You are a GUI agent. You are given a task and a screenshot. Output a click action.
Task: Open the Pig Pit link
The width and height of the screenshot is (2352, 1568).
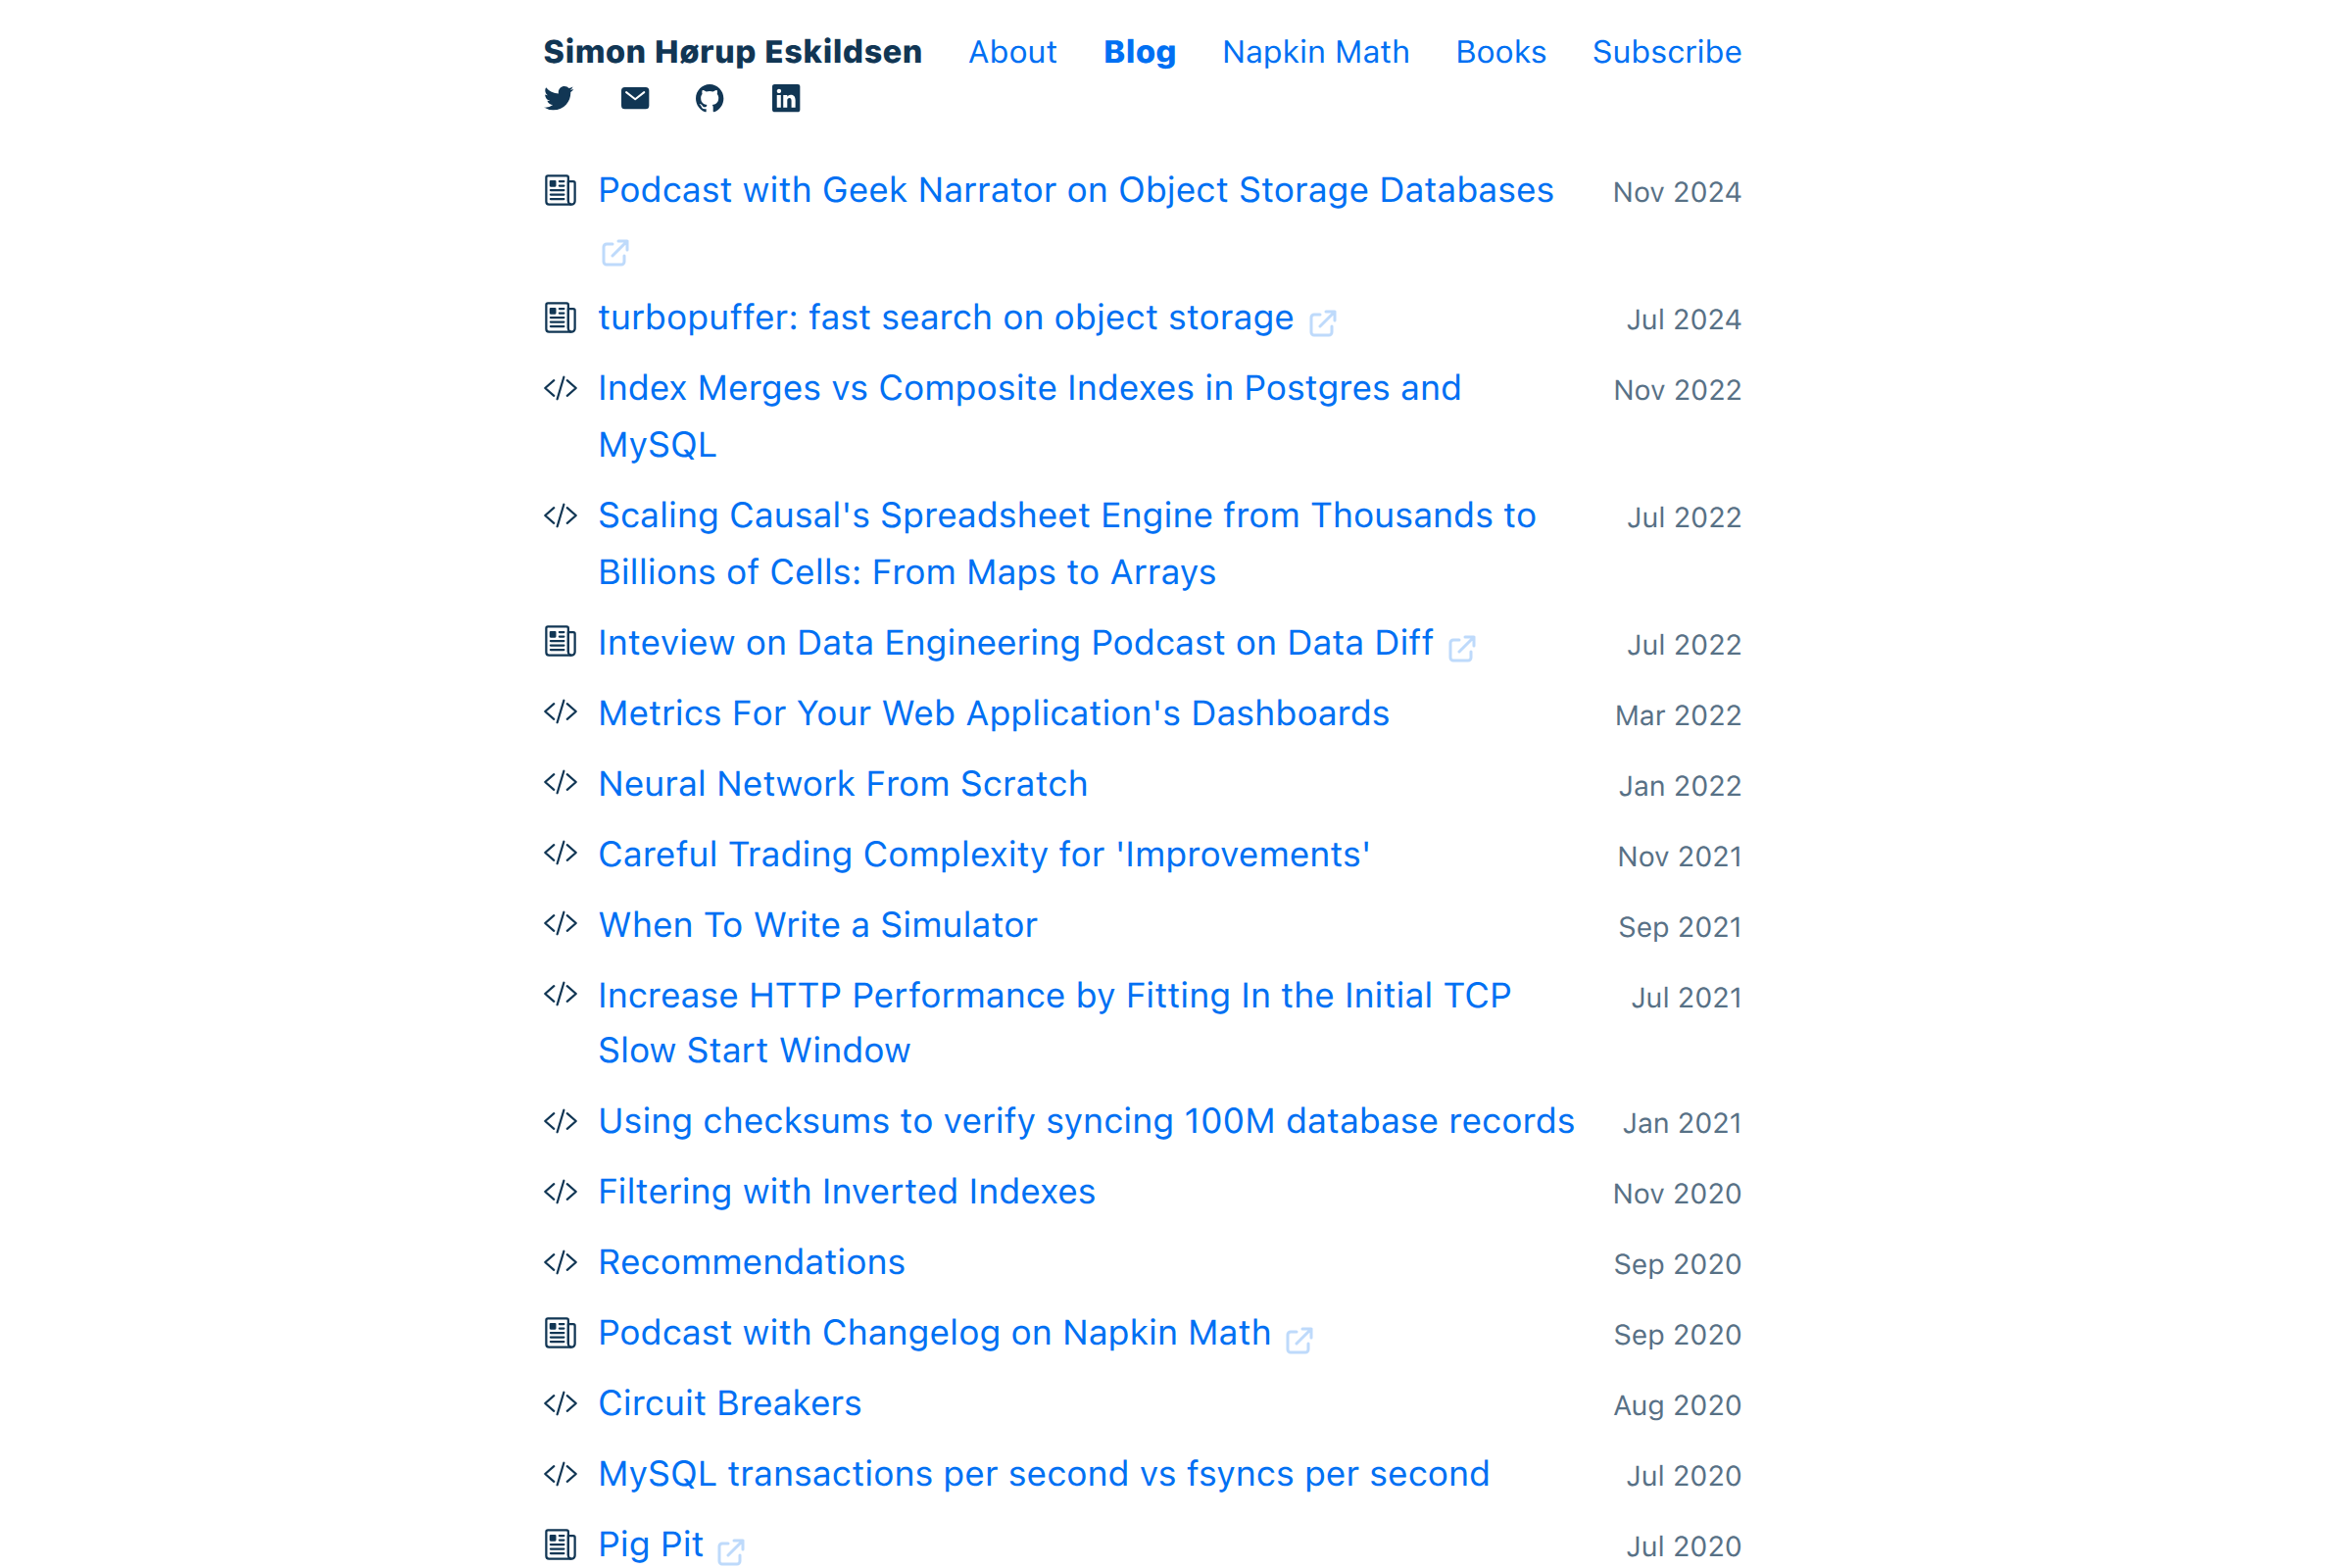point(651,1545)
